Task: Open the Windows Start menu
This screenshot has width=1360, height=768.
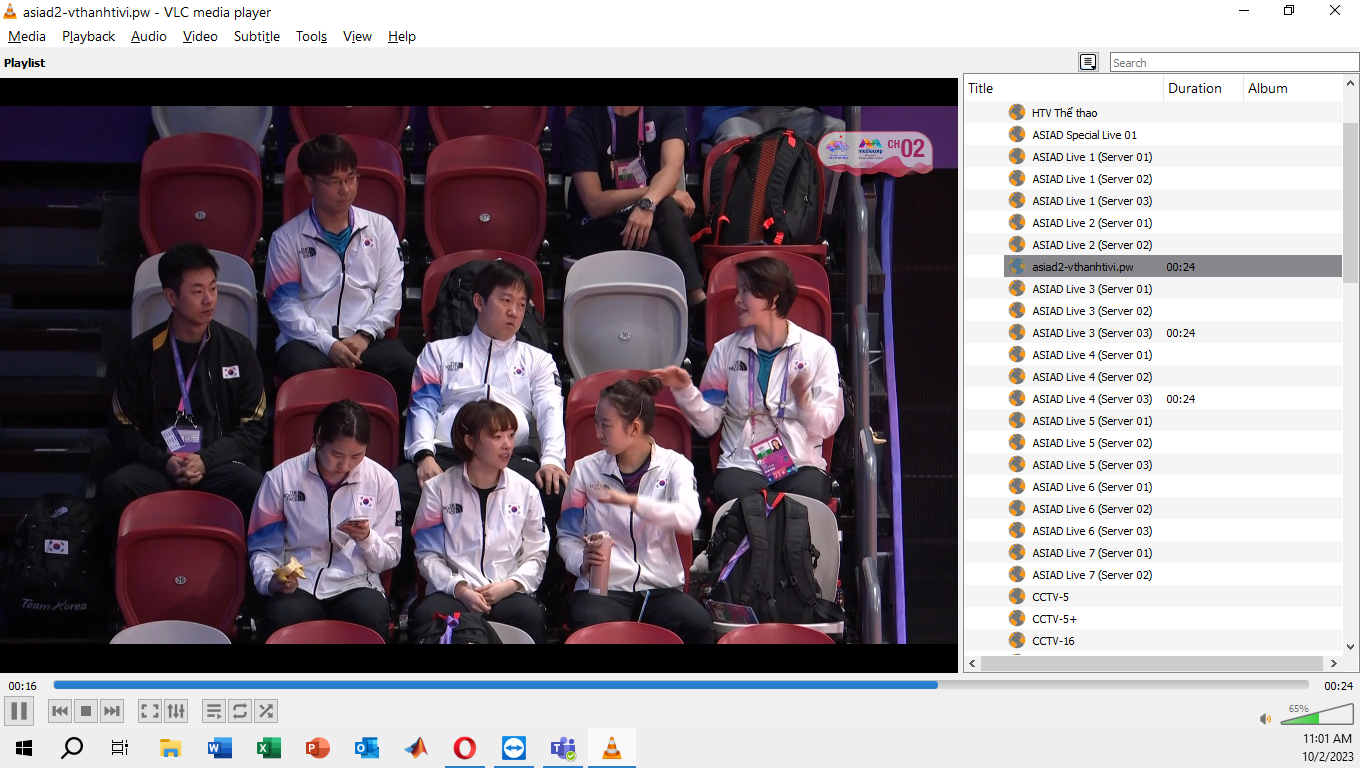Action: [24, 748]
